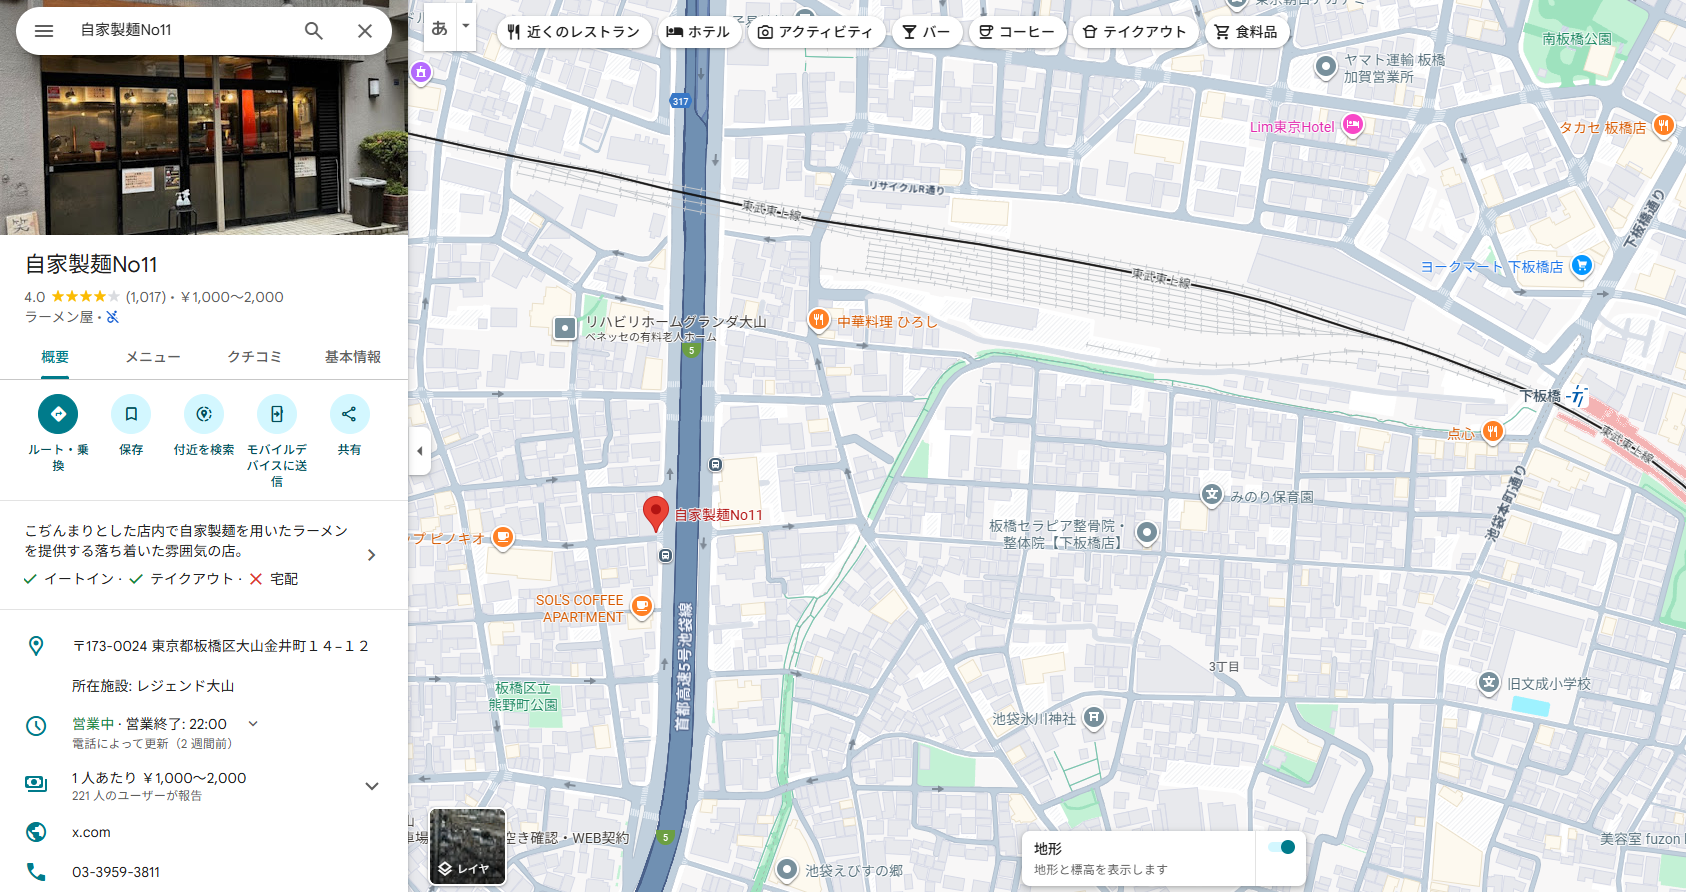Switch to the メニュー tab
Image resolution: width=1686 pixels, height=892 pixels.
[153, 357]
